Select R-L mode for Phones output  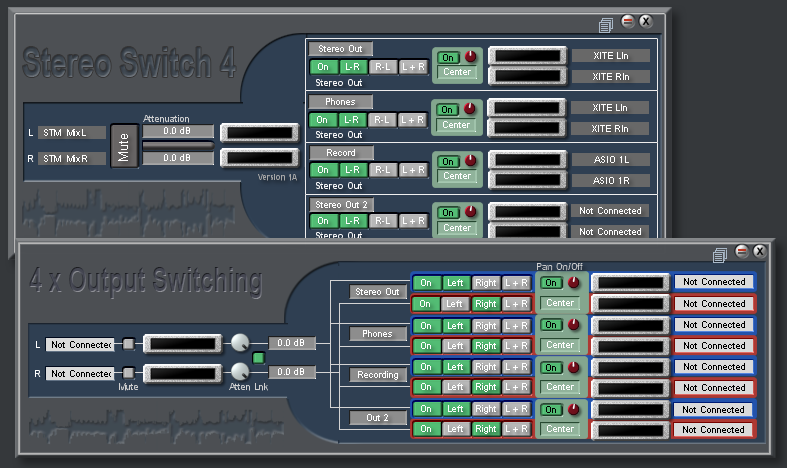click(x=382, y=120)
